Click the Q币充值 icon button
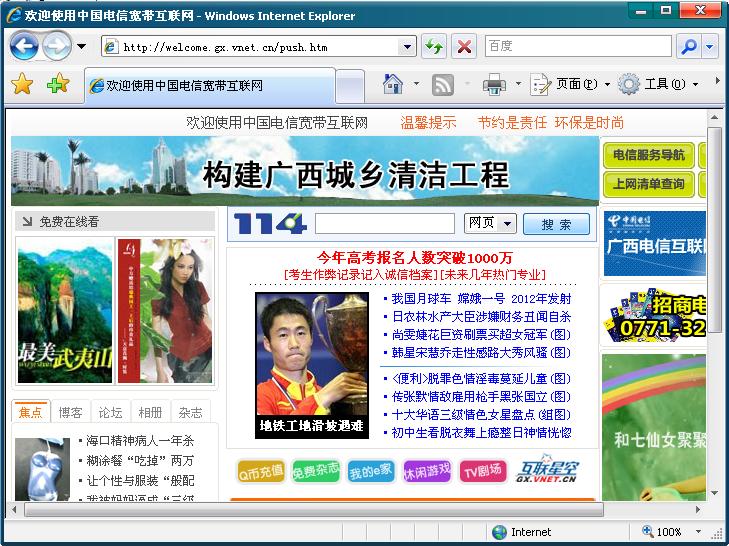This screenshot has height=546, width=729. [260, 472]
